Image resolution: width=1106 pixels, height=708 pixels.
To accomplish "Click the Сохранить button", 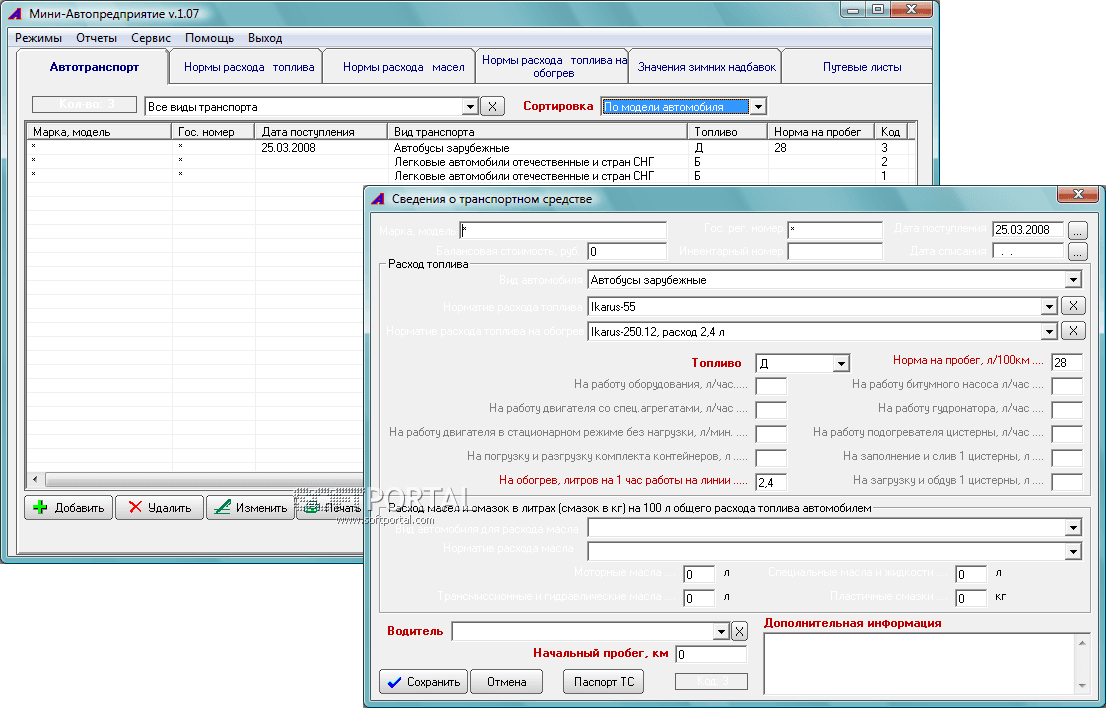I will point(423,682).
